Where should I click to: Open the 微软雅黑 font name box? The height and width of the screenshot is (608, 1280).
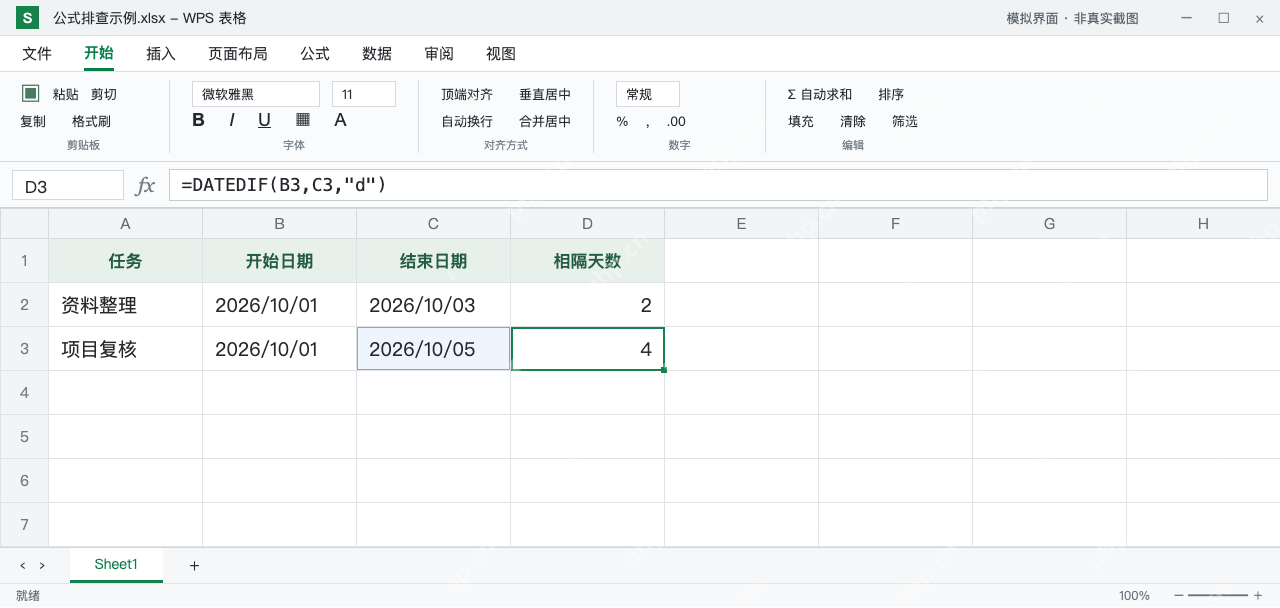(x=256, y=94)
